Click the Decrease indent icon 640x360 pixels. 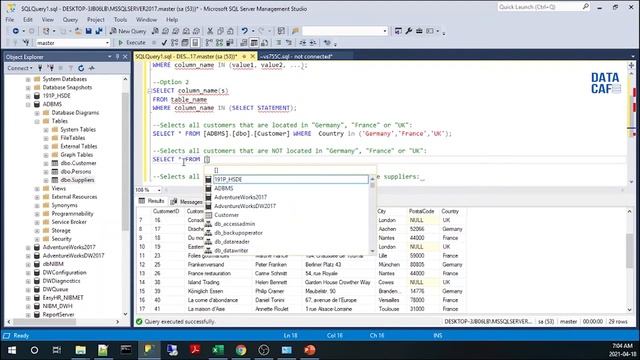tap(302, 42)
